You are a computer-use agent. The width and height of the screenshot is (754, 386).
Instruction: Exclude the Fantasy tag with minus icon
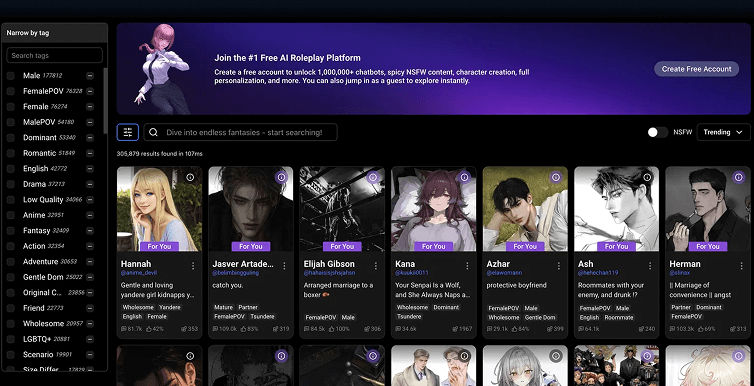click(x=90, y=230)
